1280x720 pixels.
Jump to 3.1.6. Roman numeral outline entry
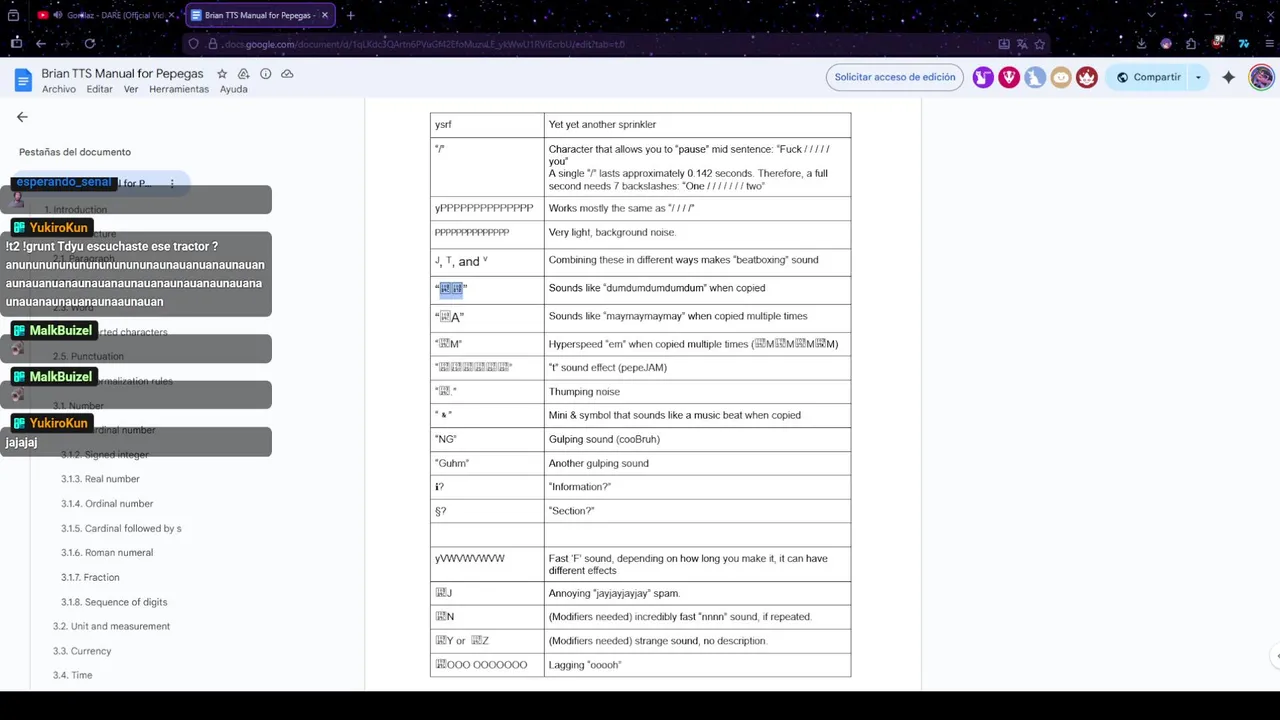[107, 553]
